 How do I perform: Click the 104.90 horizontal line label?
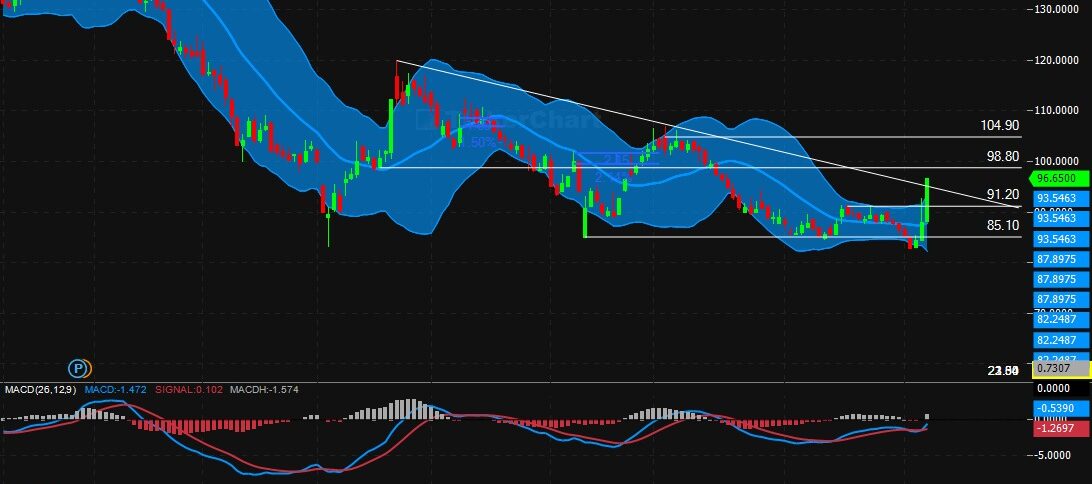[x=999, y=125]
